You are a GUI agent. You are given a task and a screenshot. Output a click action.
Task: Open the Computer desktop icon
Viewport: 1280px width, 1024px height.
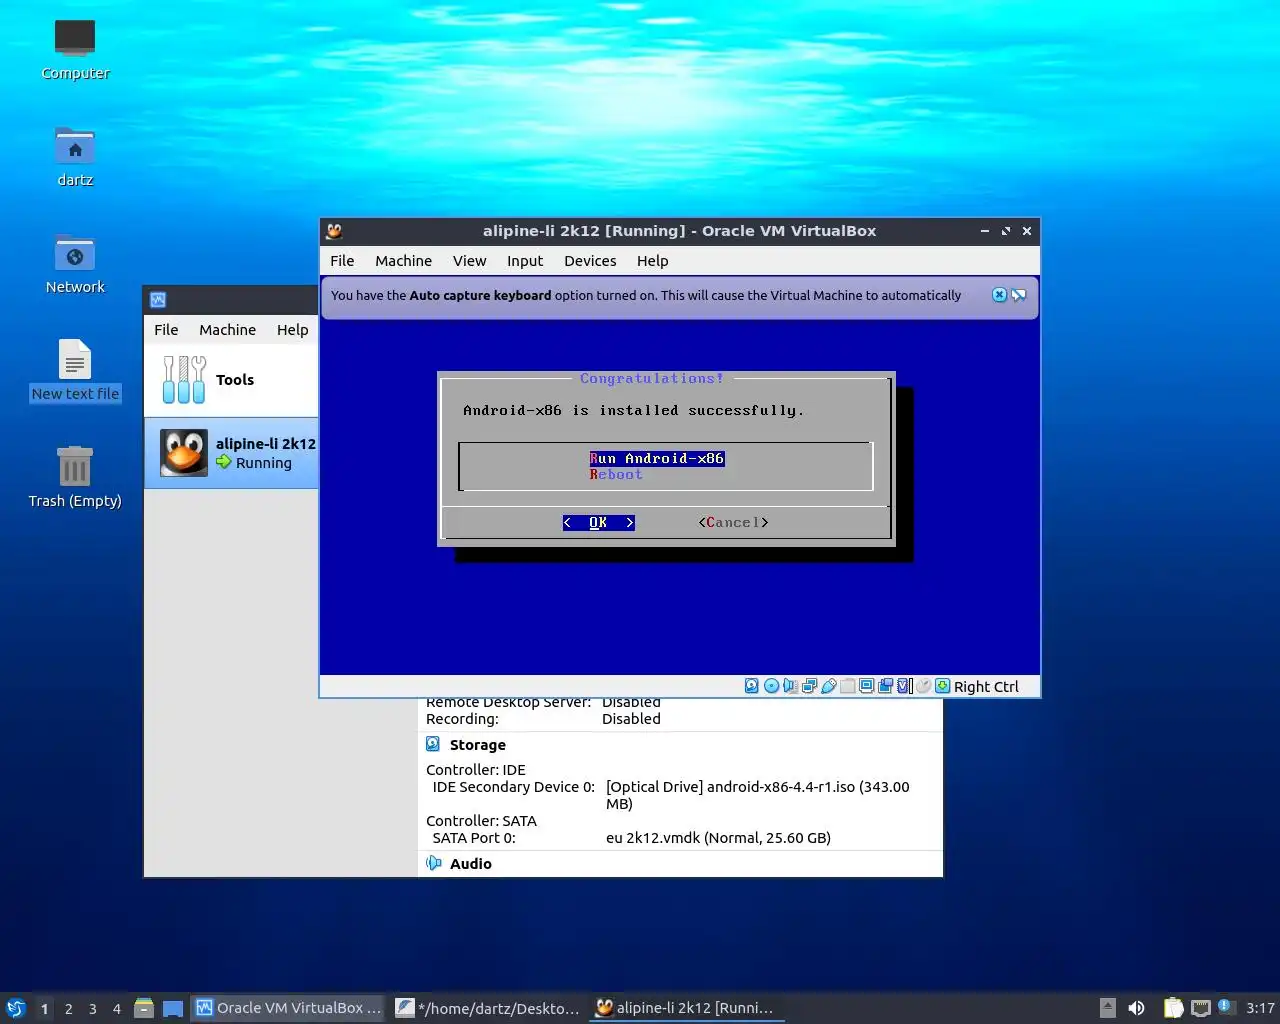coord(75,50)
